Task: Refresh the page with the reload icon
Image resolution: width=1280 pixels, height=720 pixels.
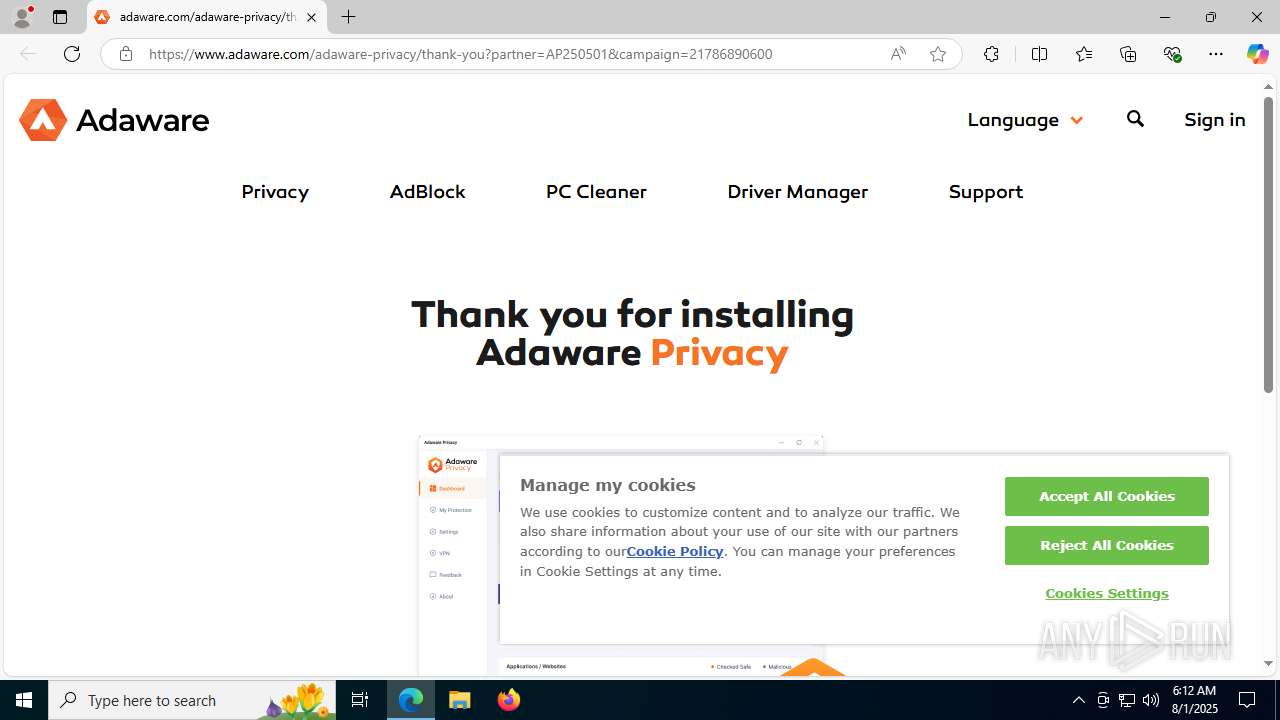Action: [72, 54]
